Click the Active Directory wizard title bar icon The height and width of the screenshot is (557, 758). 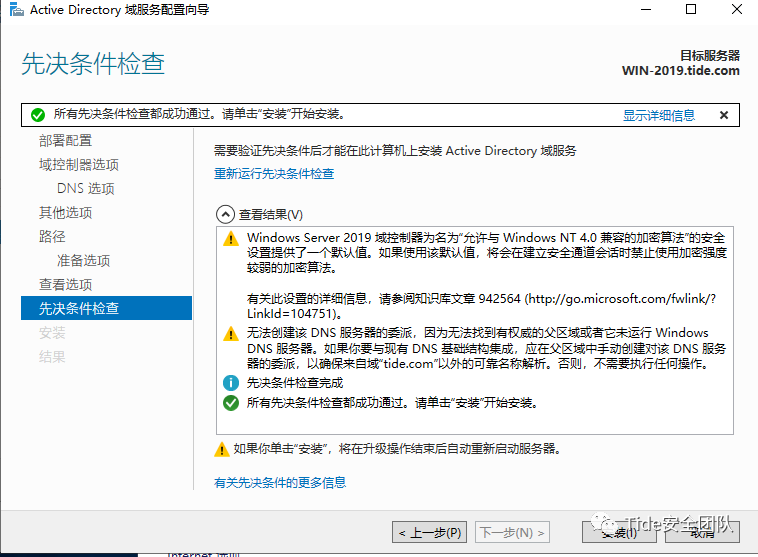[16, 9]
